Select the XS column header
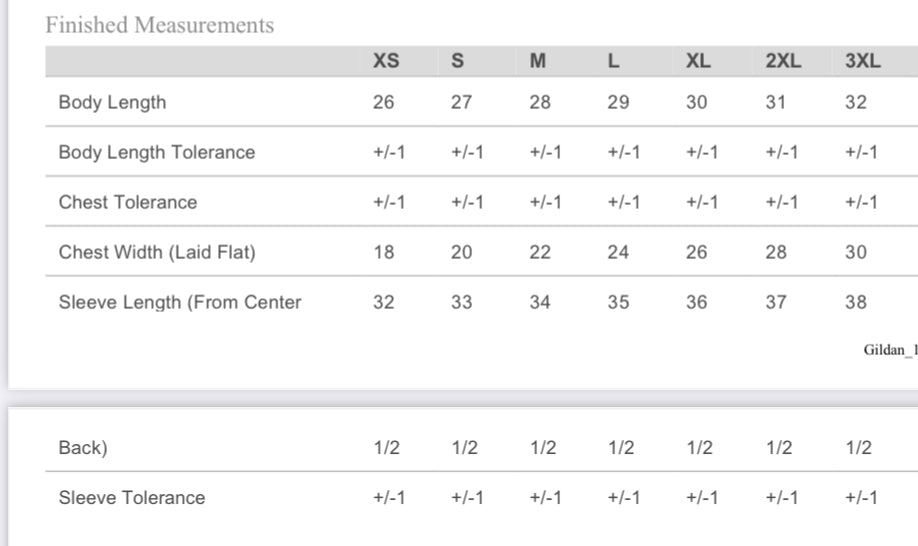 point(386,61)
